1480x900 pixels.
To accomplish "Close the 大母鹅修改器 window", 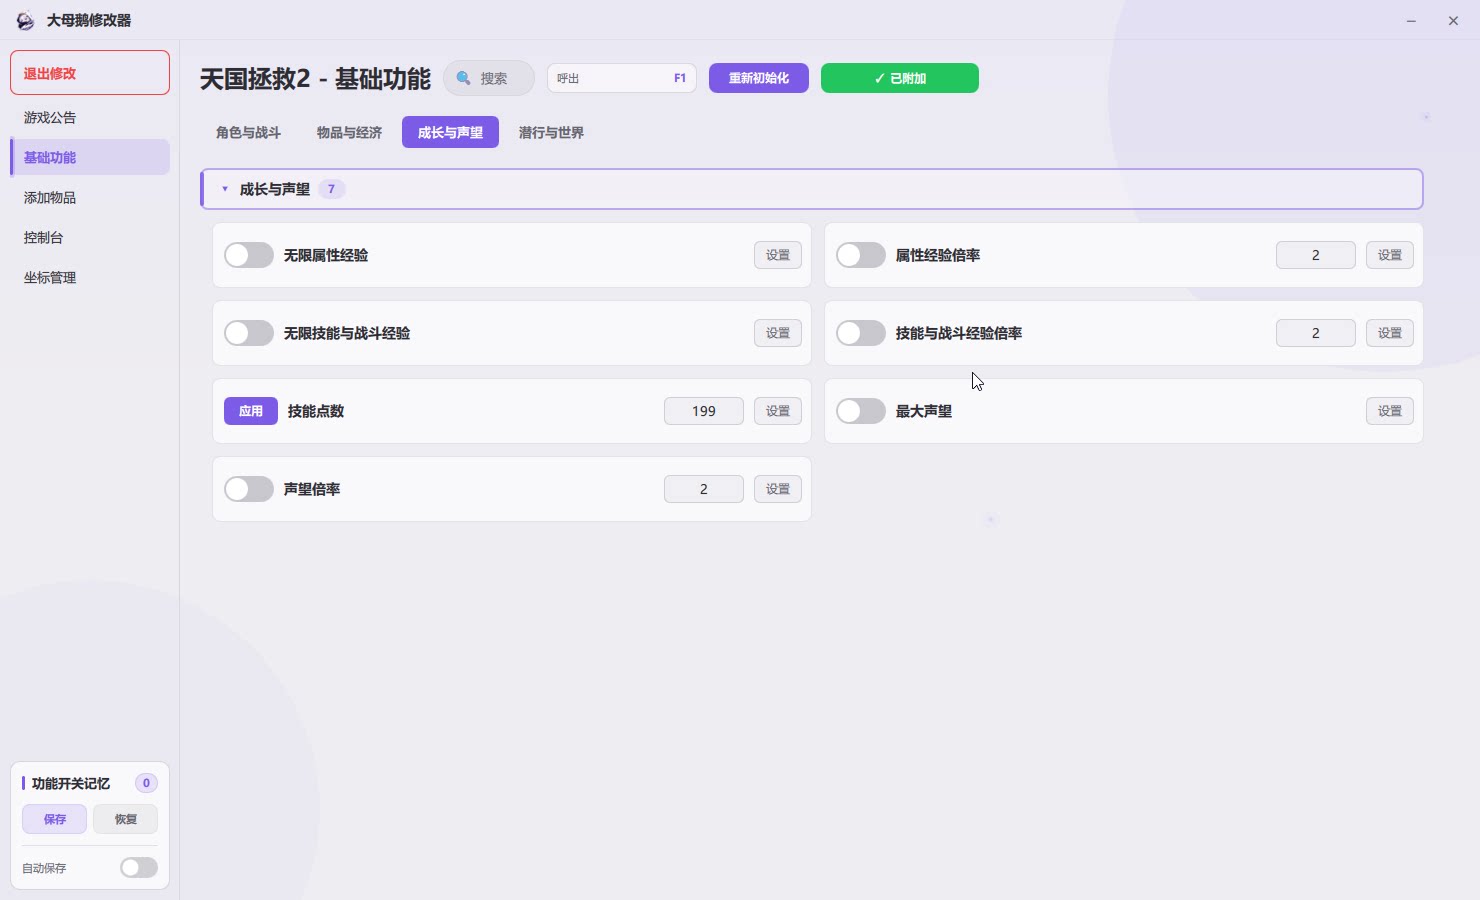I will (1453, 21).
